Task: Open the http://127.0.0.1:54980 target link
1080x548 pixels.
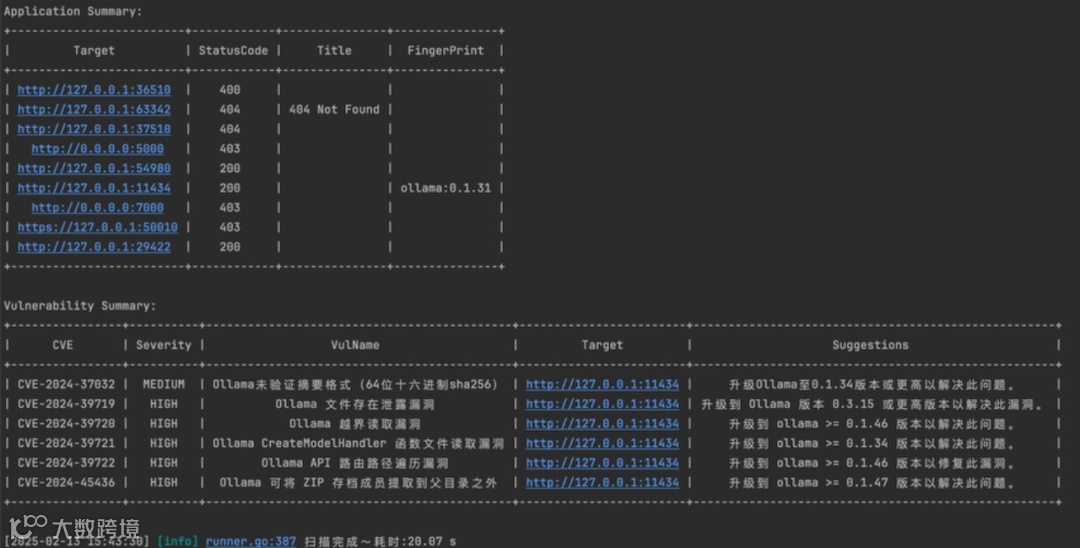Action: (94, 168)
